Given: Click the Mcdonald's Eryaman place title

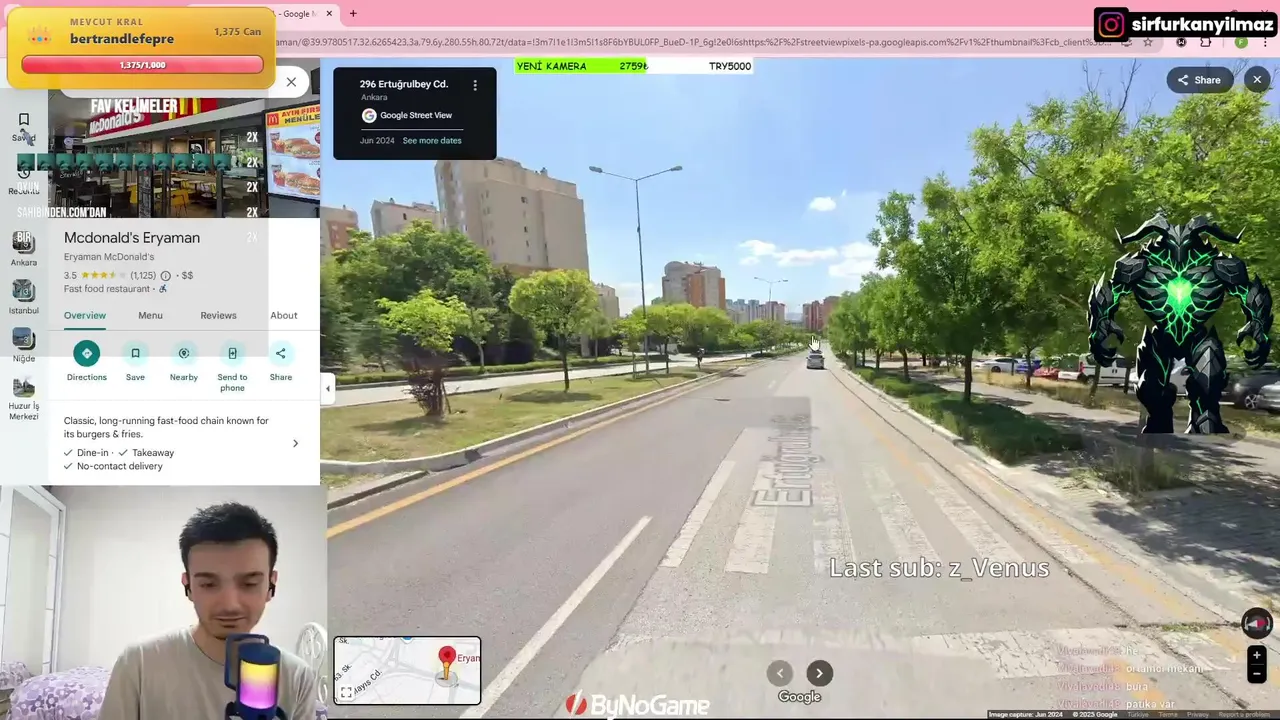Looking at the screenshot, I should 132,237.
